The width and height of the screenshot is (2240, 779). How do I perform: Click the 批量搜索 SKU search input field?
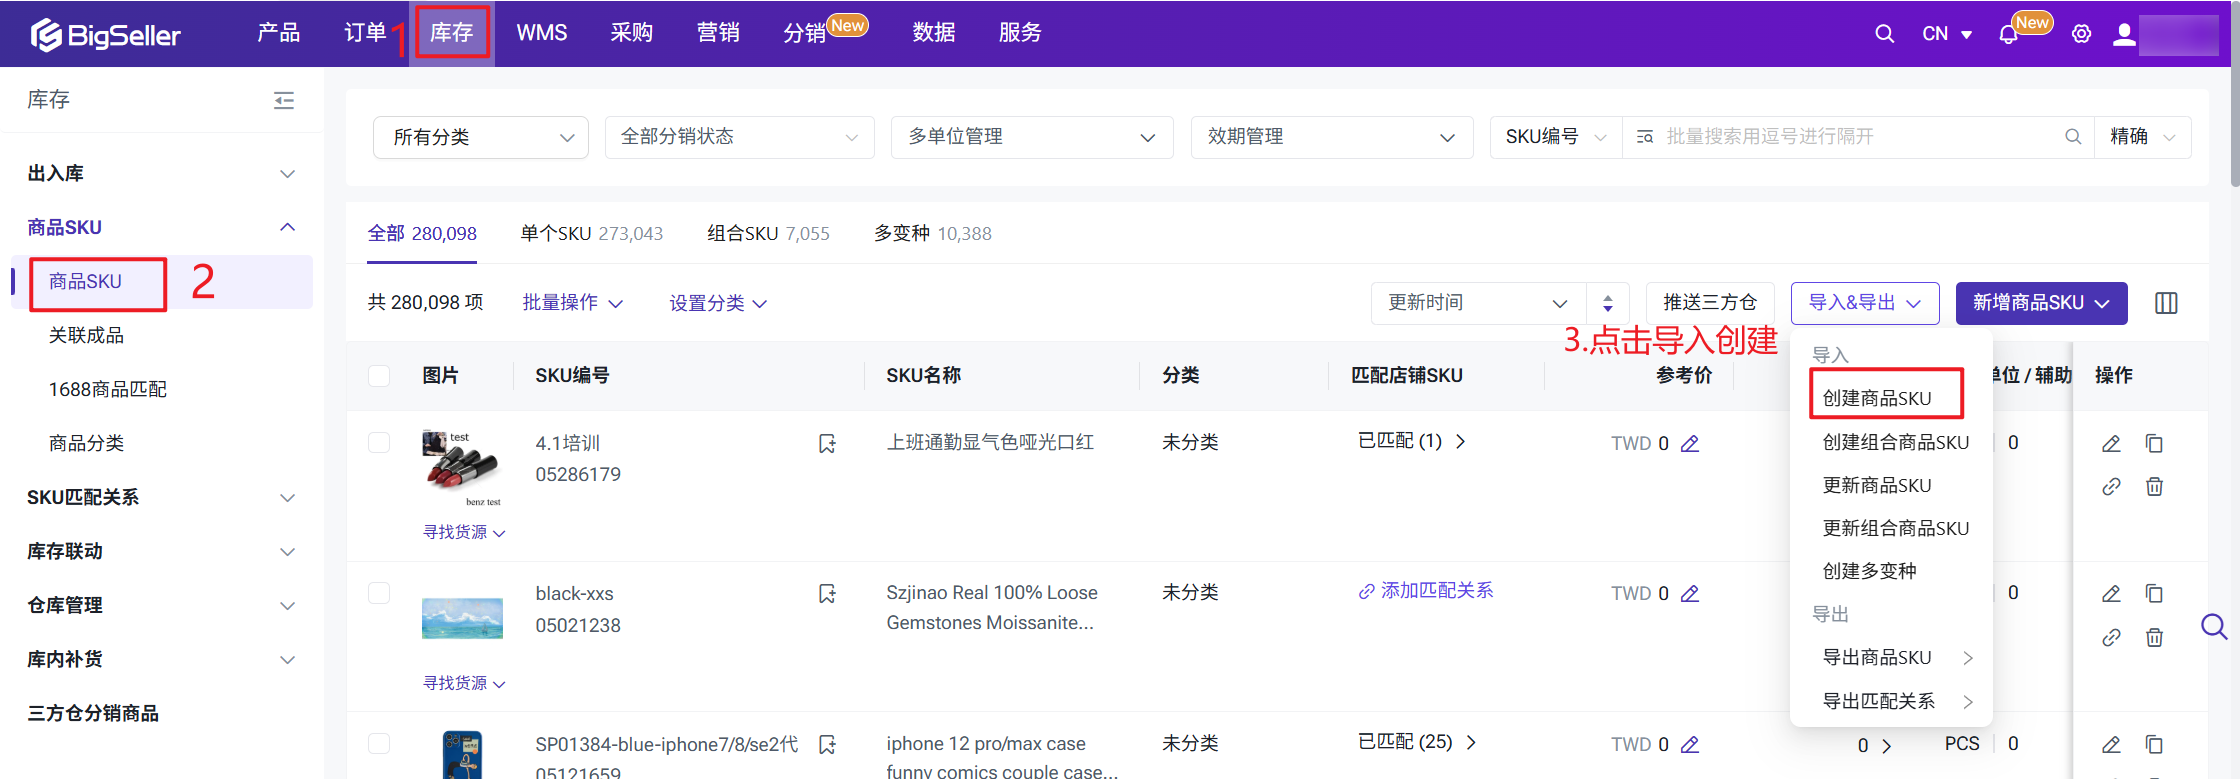pos(1850,137)
